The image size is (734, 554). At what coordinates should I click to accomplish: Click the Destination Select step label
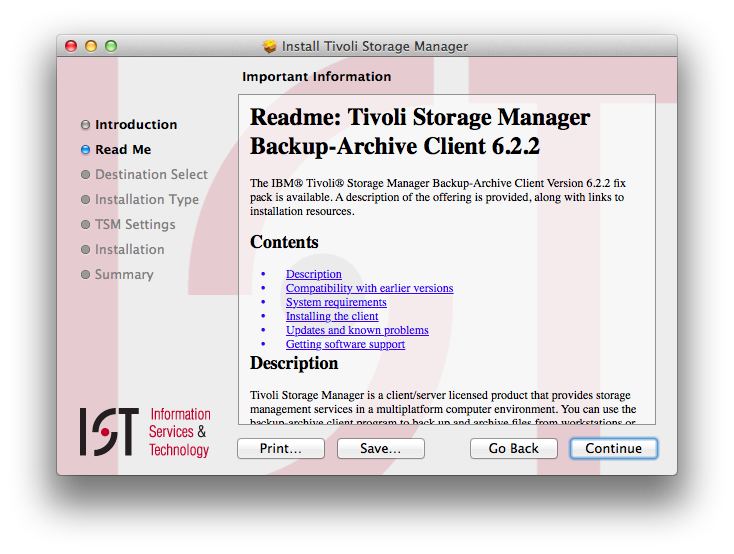[151, 174]
